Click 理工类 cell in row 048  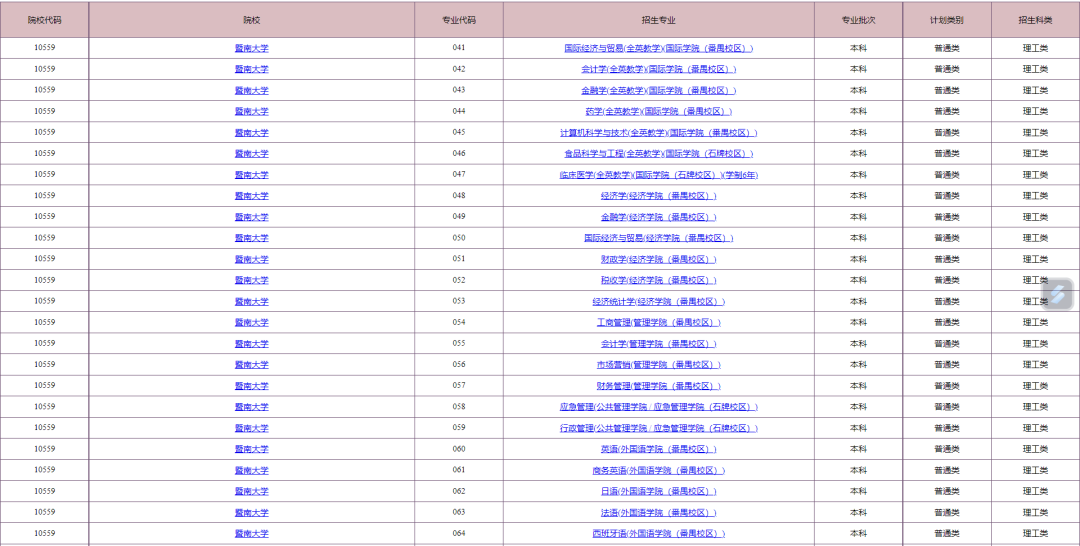(x=1036, y=196)
